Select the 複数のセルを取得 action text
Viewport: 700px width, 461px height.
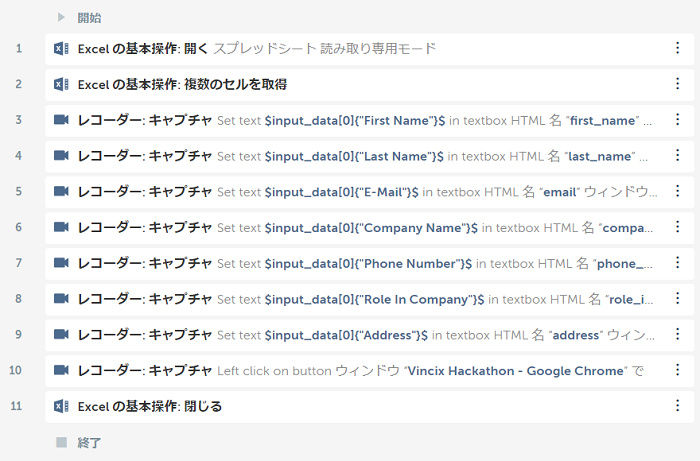(182, 84)
